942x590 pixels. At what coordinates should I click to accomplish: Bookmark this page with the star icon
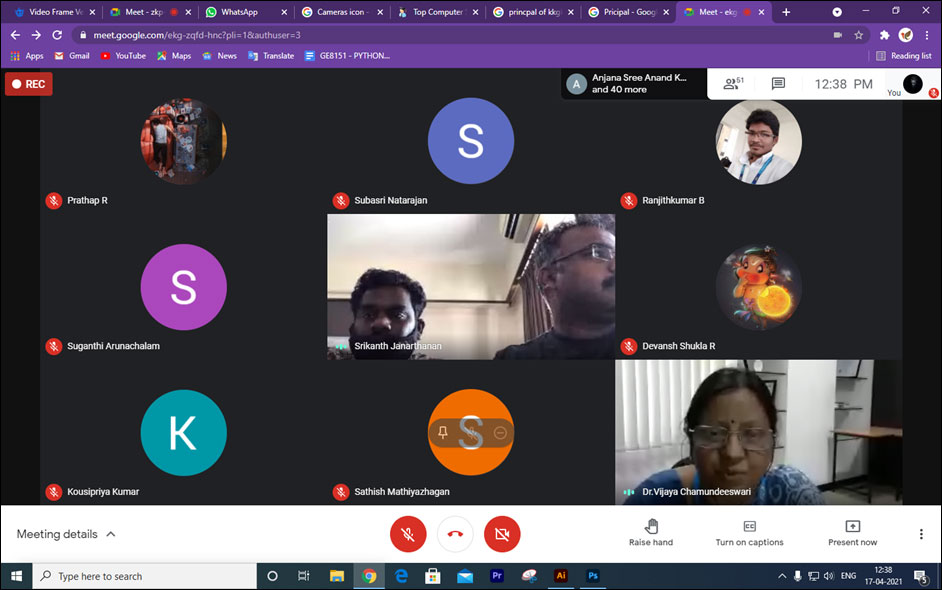[858, 35]
